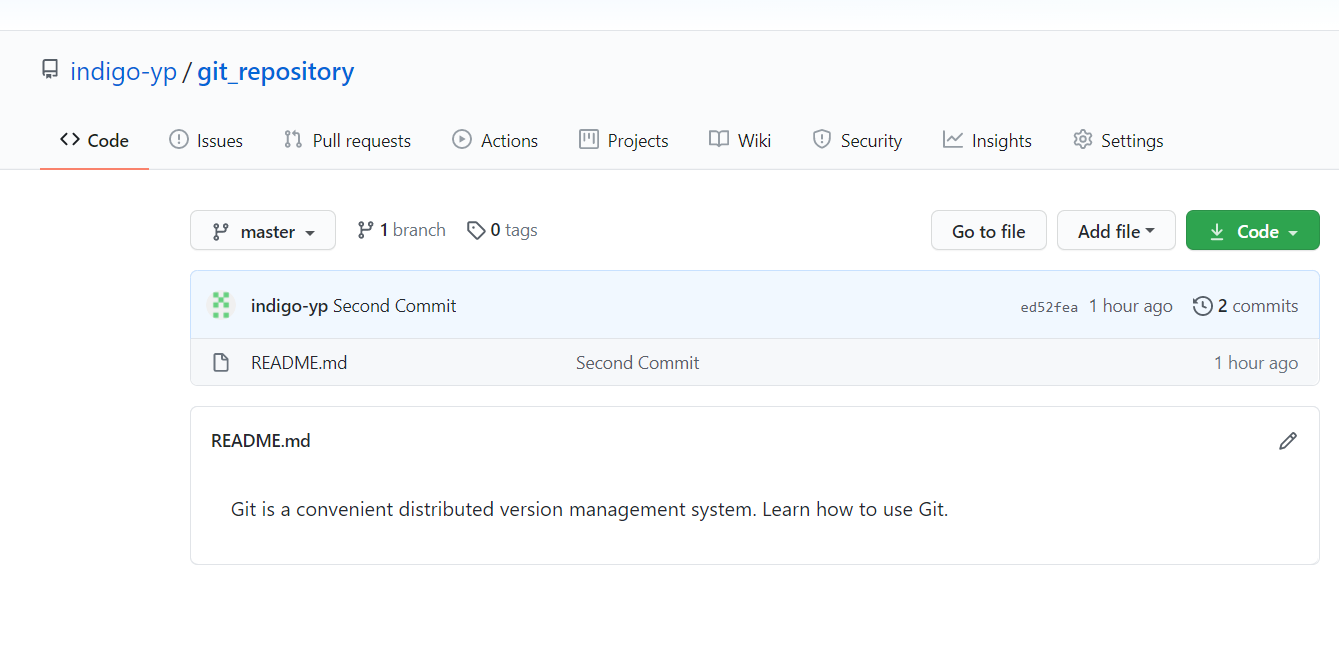Open the ed52fea commit hash

[1049, 307]
